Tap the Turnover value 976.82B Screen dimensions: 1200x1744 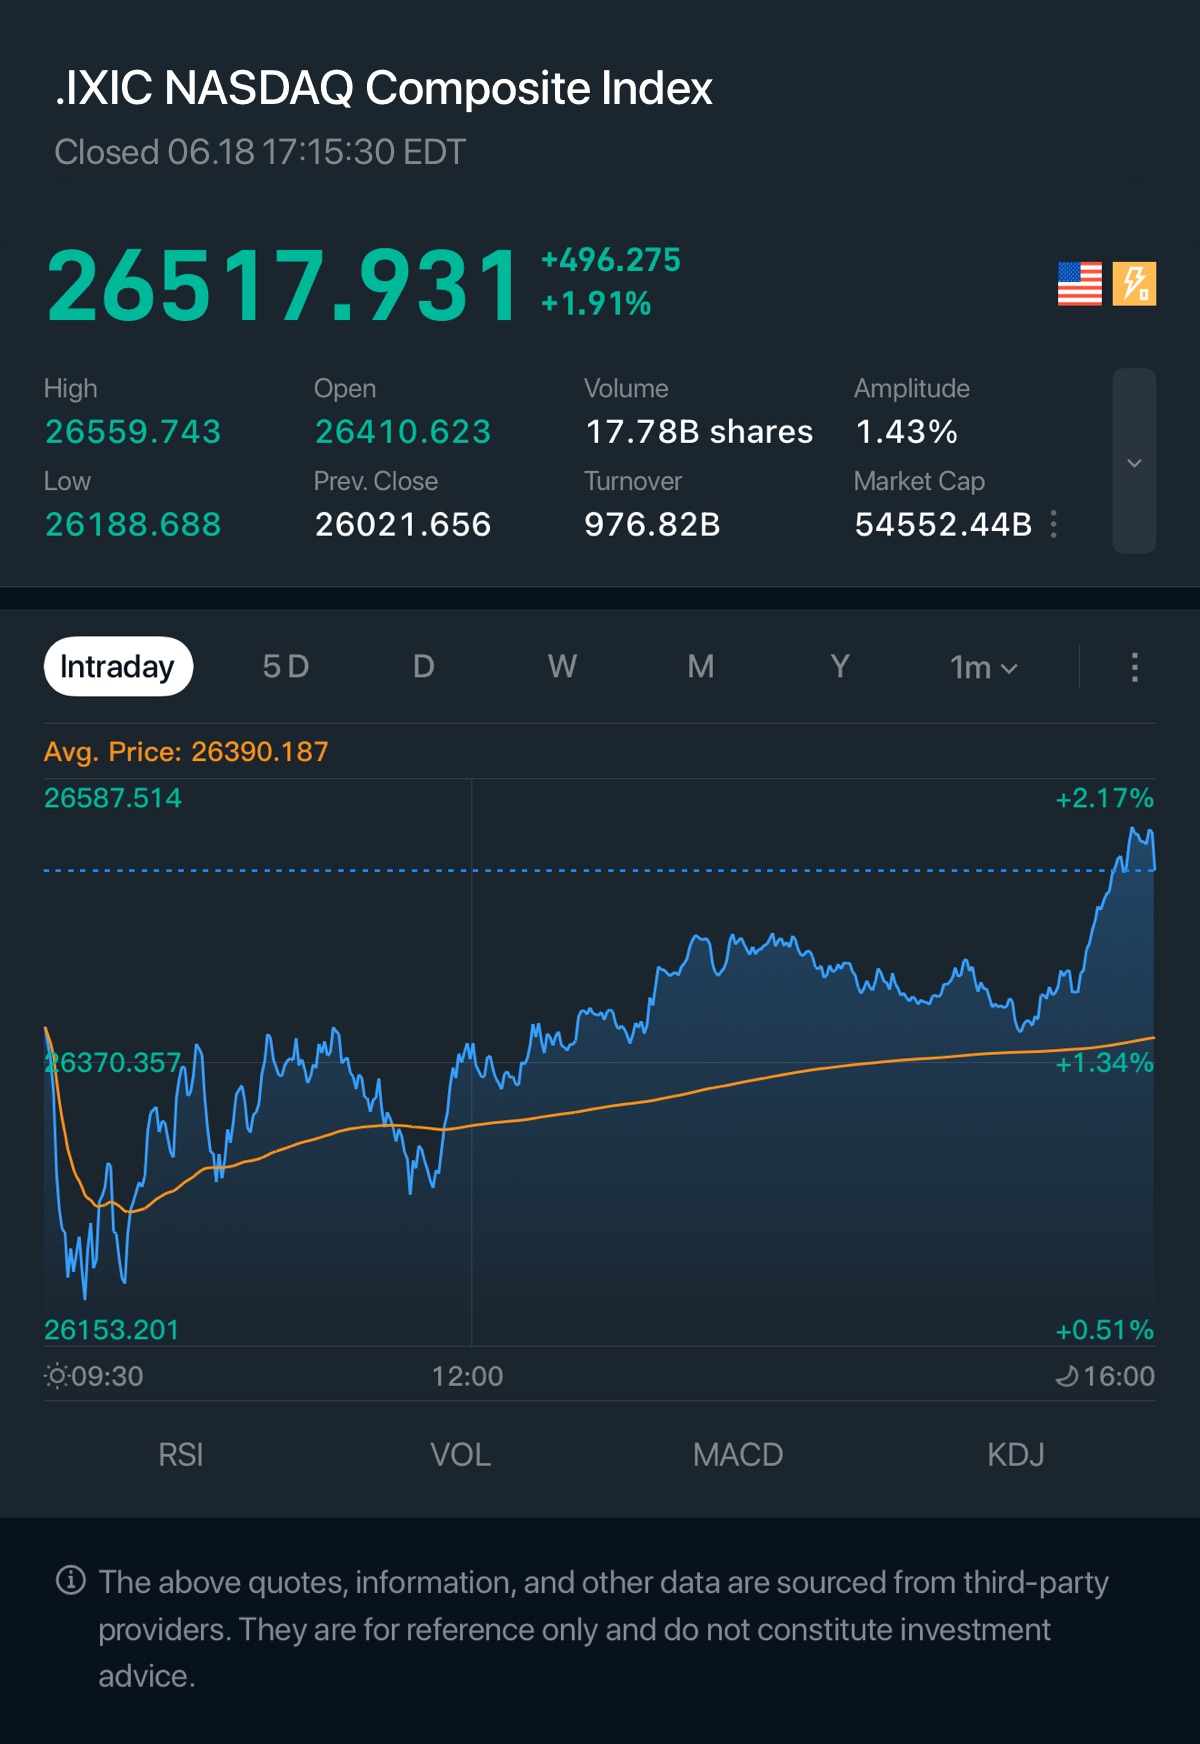click(x=652, y=525)
